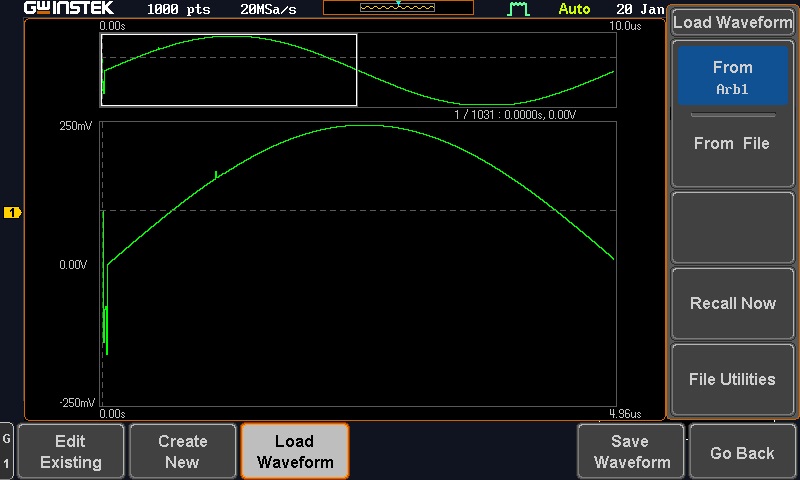Screen dimensions: 800x480
Task: Open File Utilities
Action: [732, 380]
